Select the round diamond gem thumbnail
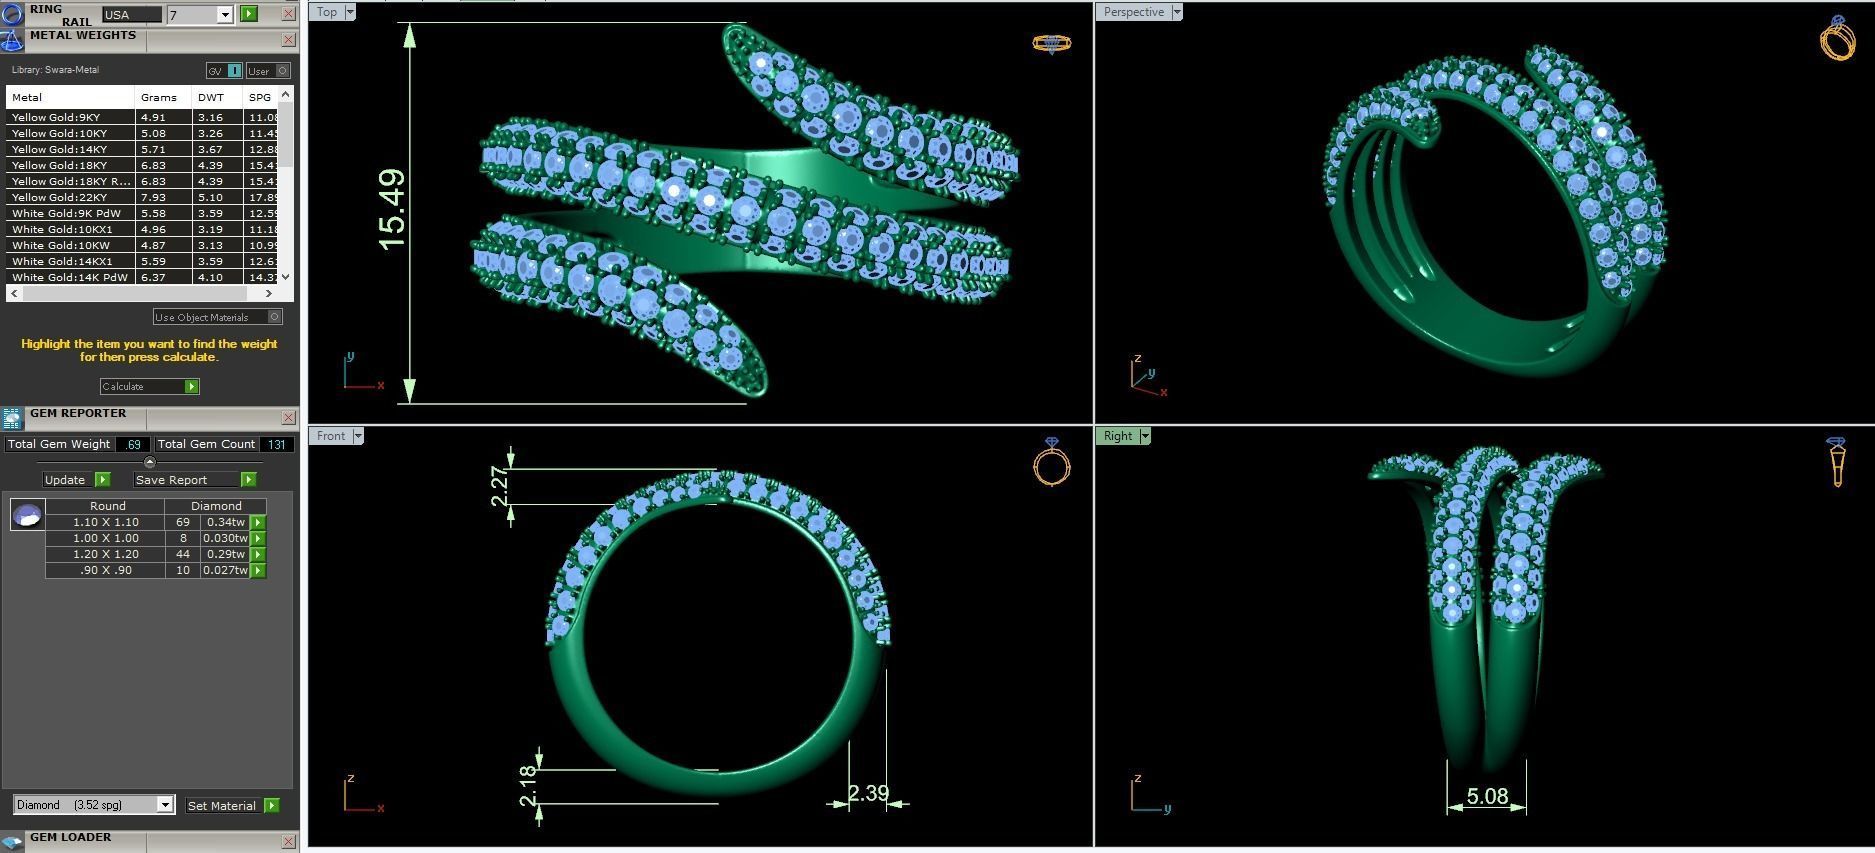 27,515
